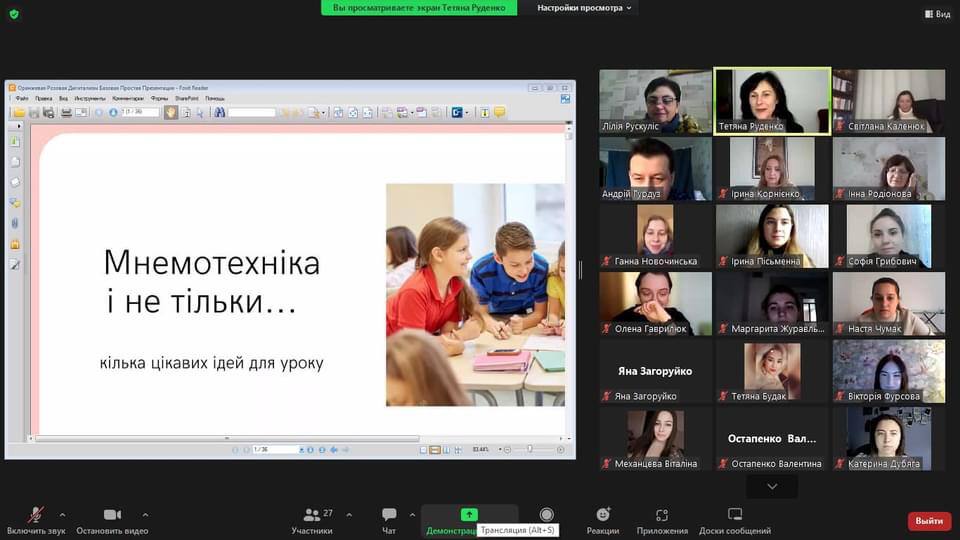
Task: Click the green Демонстрация share screen icon
Action: pos(469,514)
